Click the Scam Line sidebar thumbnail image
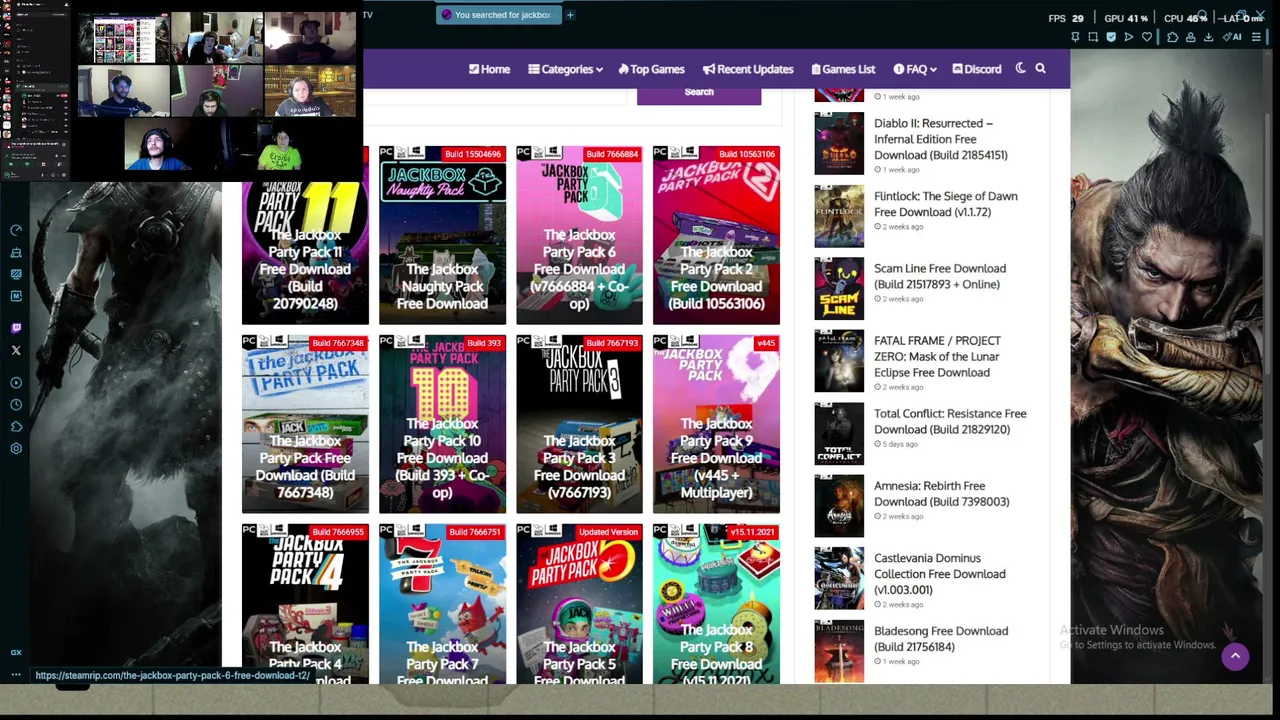The width and height of the screenshot is (1280, 720). pos(839,288)
